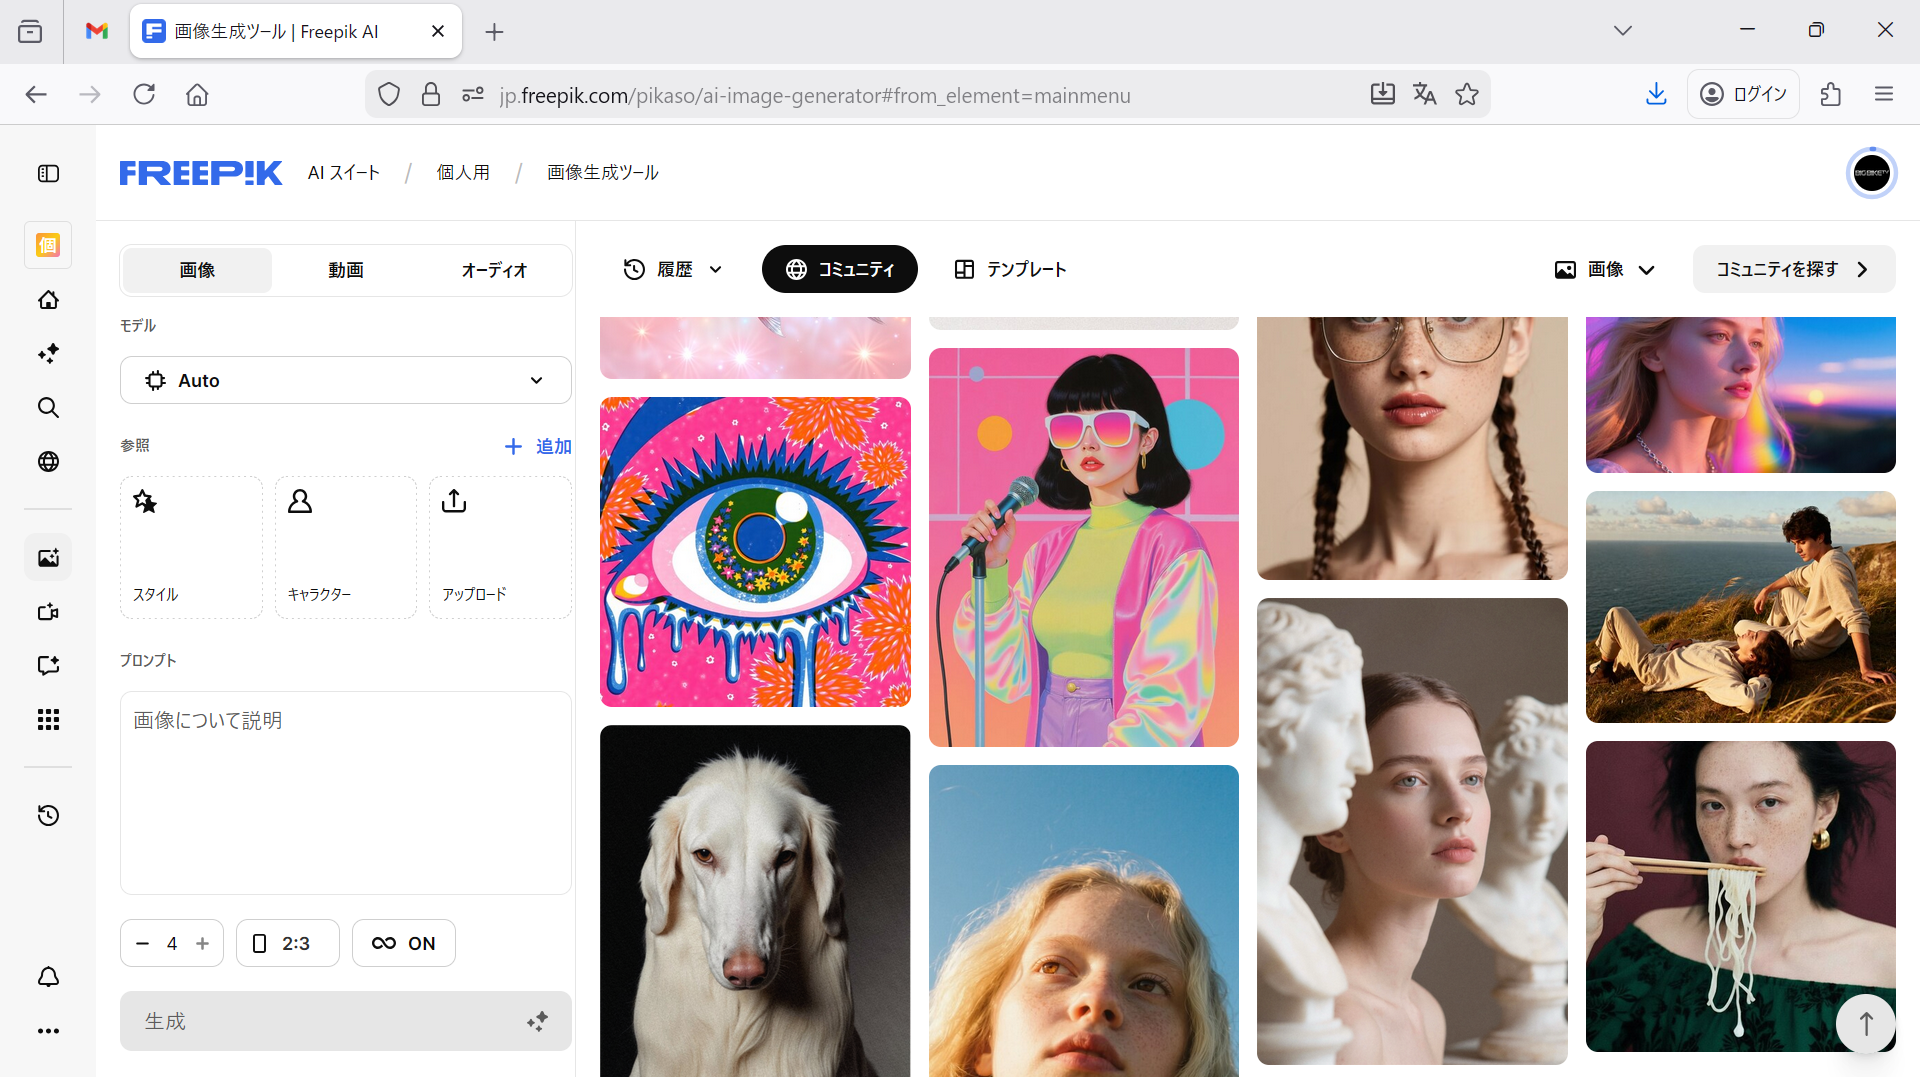The height and width of the screenshot is (1077, 1920).
Task: Expand the 履歴 history dropdown
Action: 672,269
